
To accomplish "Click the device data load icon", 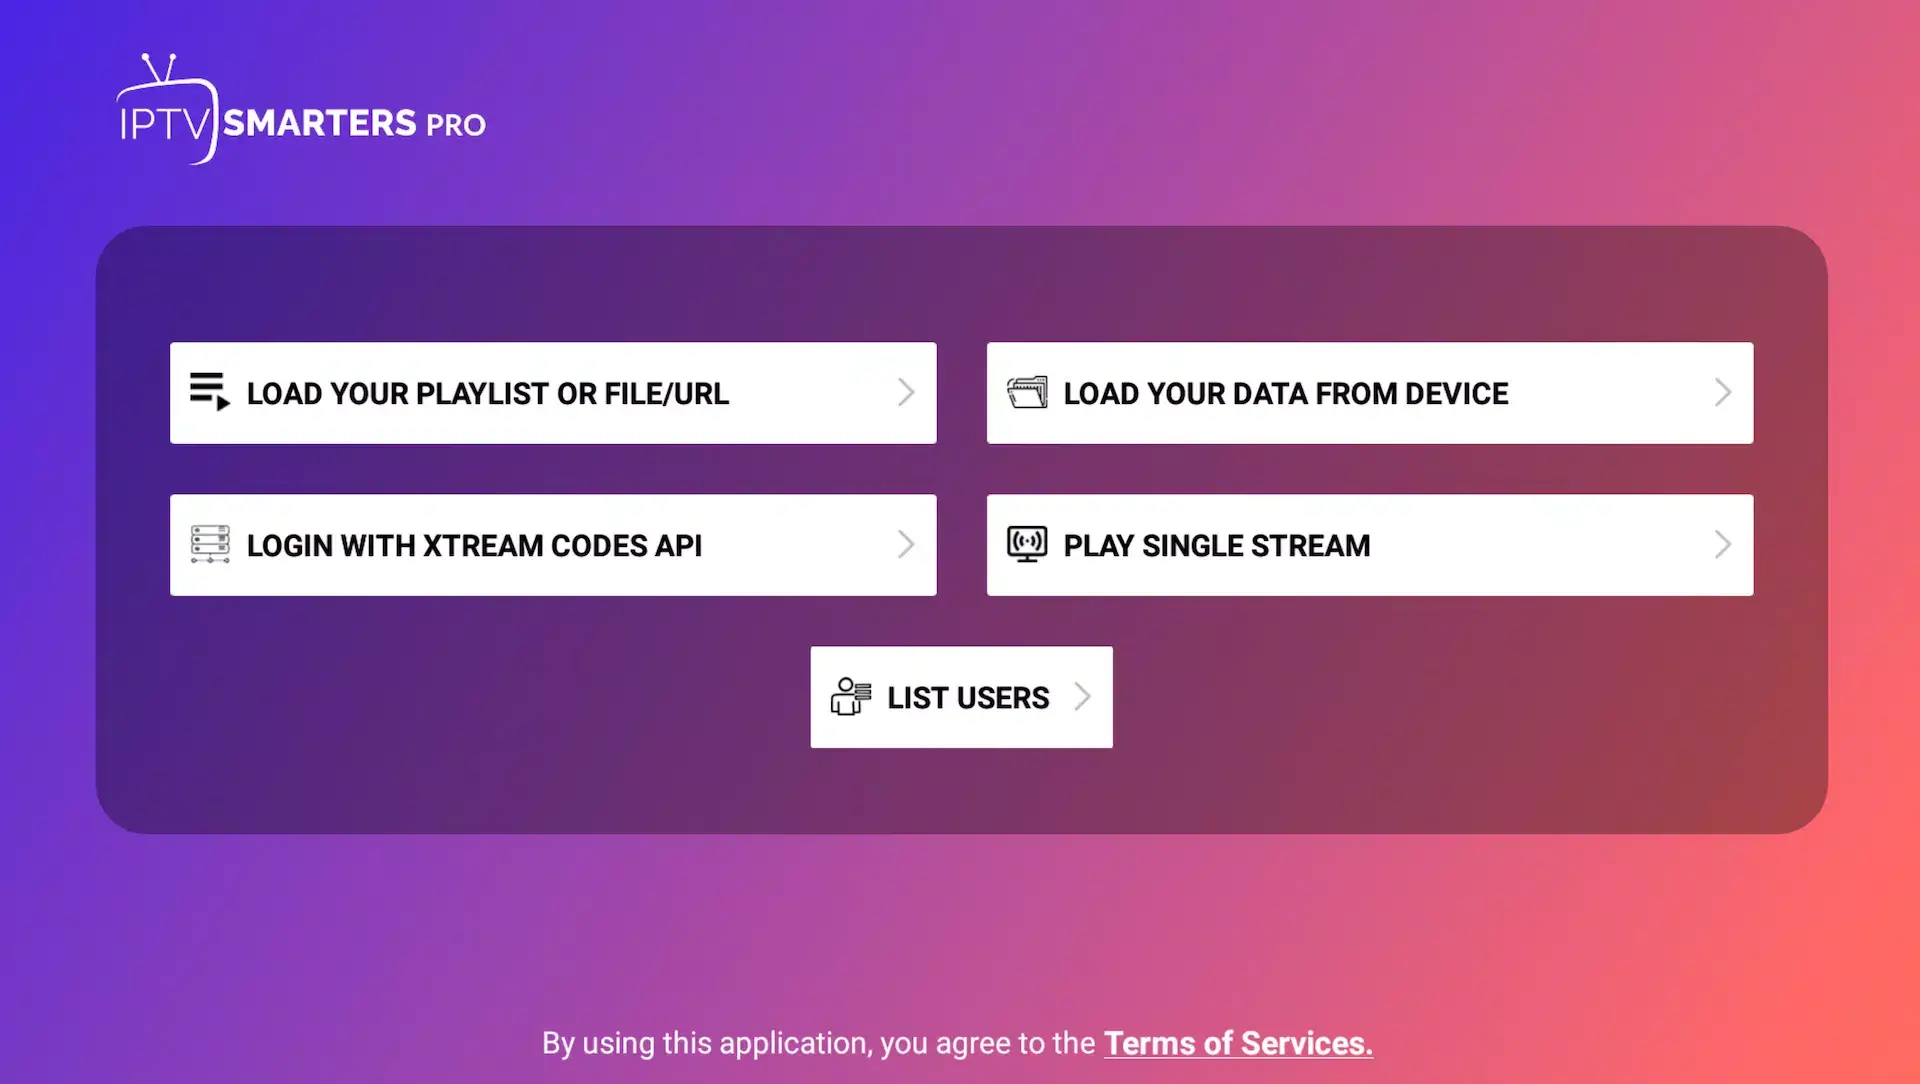I will tap(1025, 392).
